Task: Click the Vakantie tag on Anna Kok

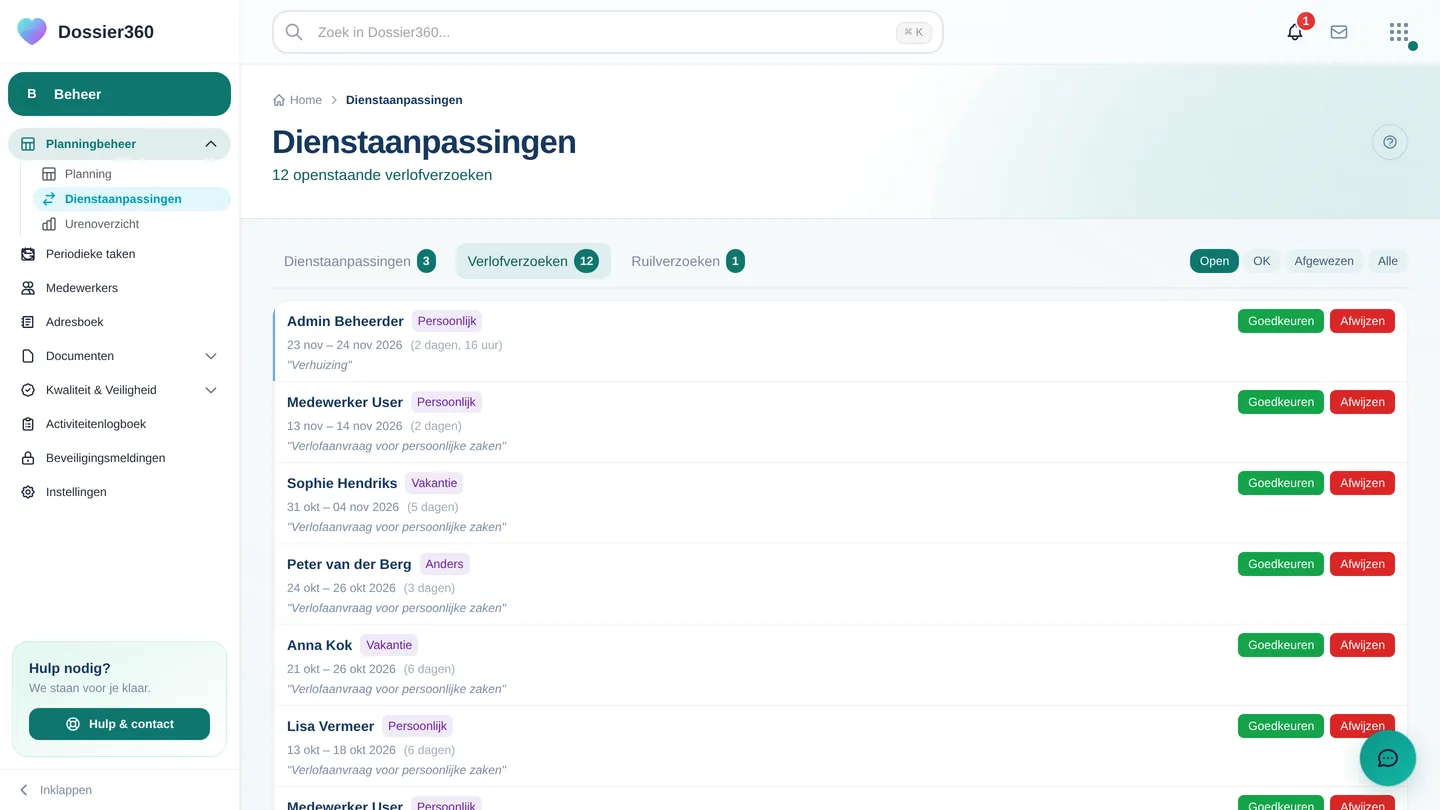Action: [x=389, y=645]
